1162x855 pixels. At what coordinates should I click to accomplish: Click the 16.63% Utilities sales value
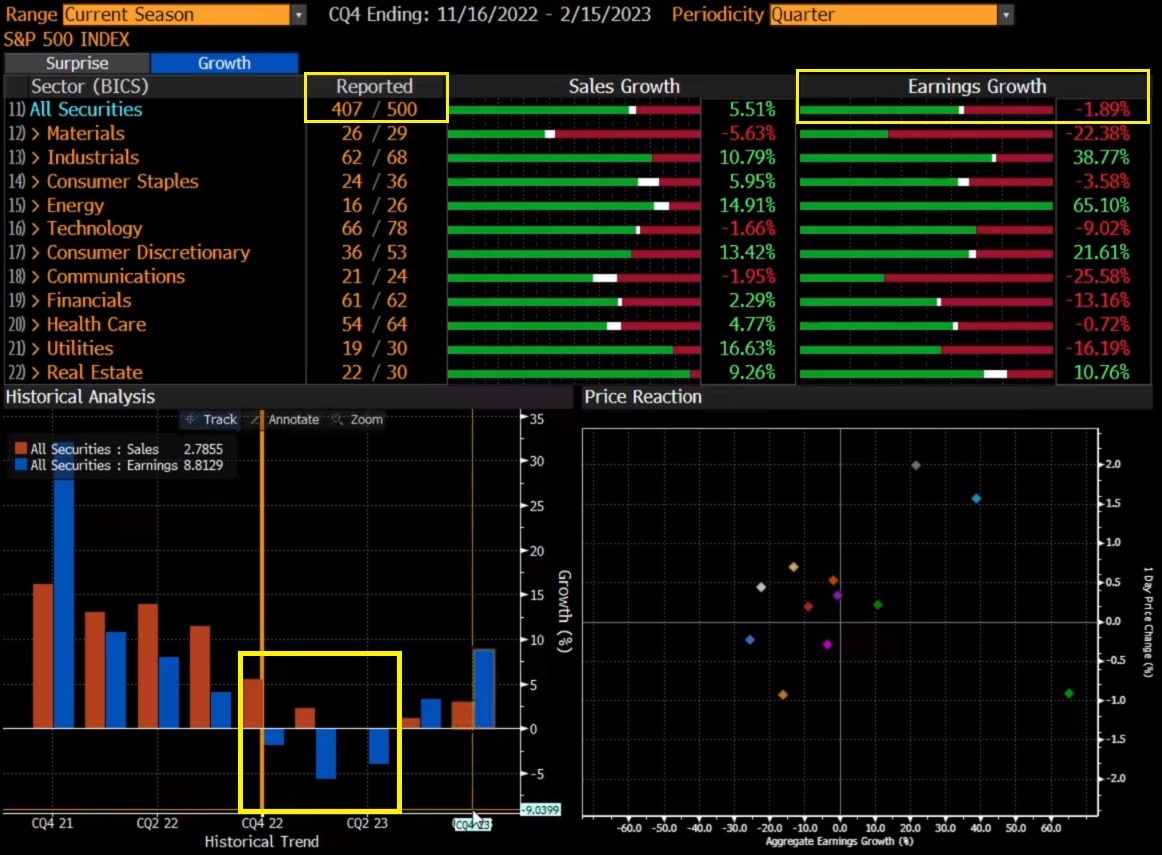point(747,348)
